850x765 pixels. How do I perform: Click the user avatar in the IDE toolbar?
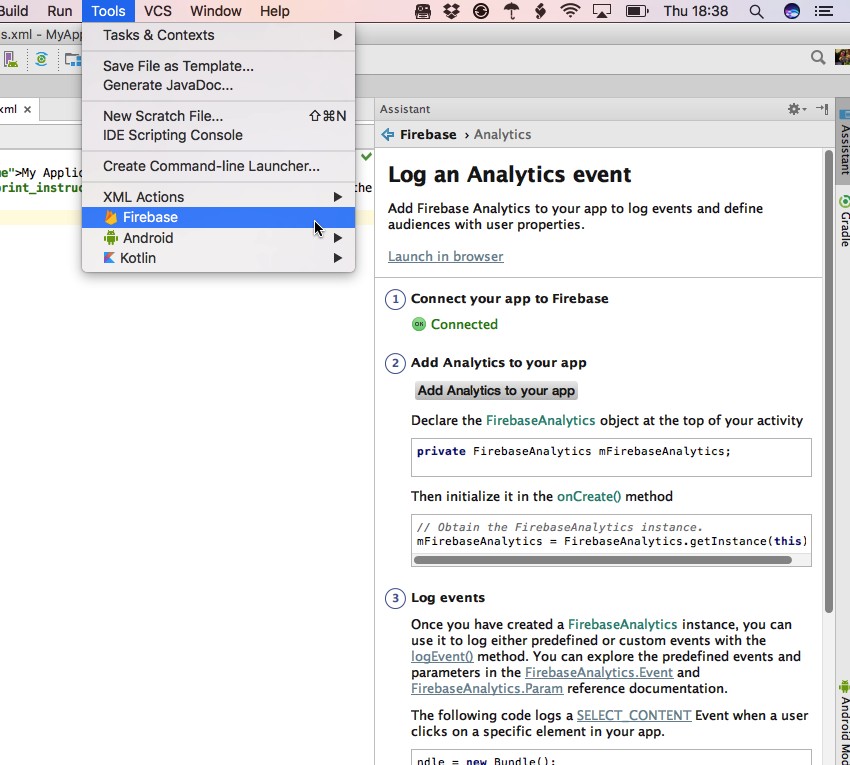(842, 57)
